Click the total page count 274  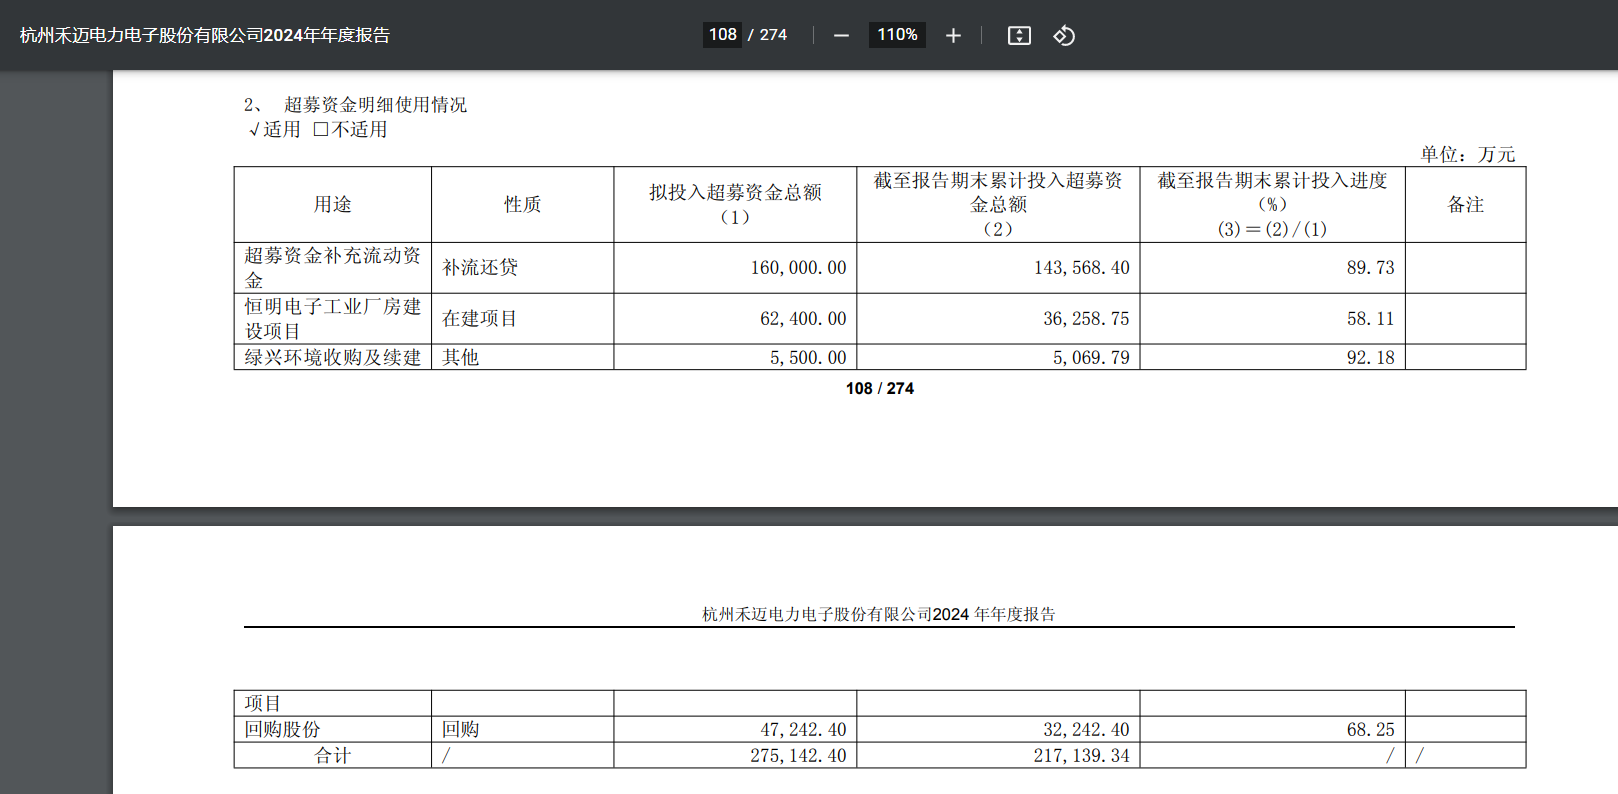[773, 35]
